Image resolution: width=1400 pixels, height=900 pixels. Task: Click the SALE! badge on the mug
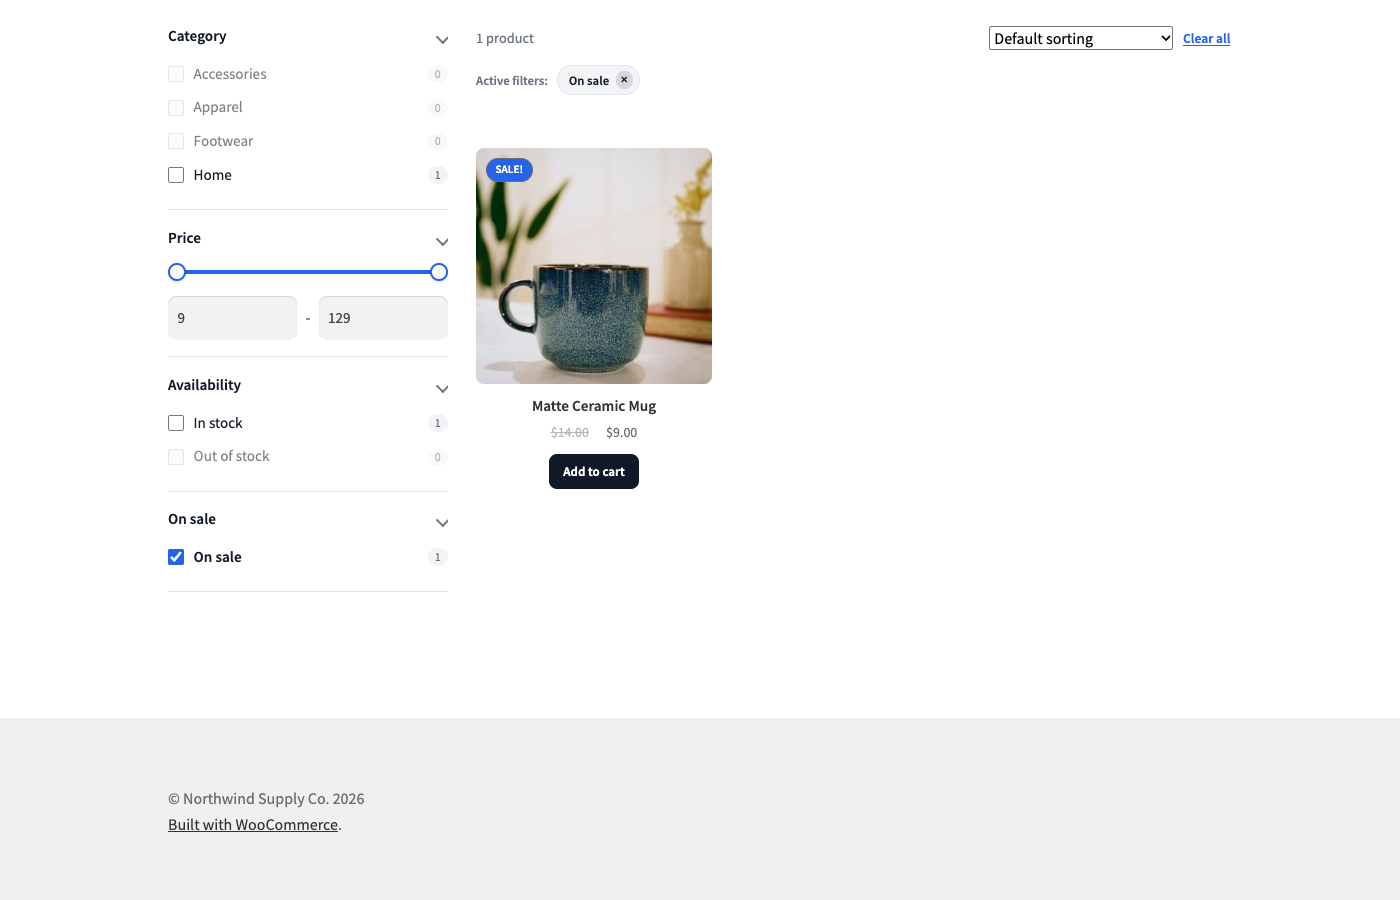(x=509, y=169)
